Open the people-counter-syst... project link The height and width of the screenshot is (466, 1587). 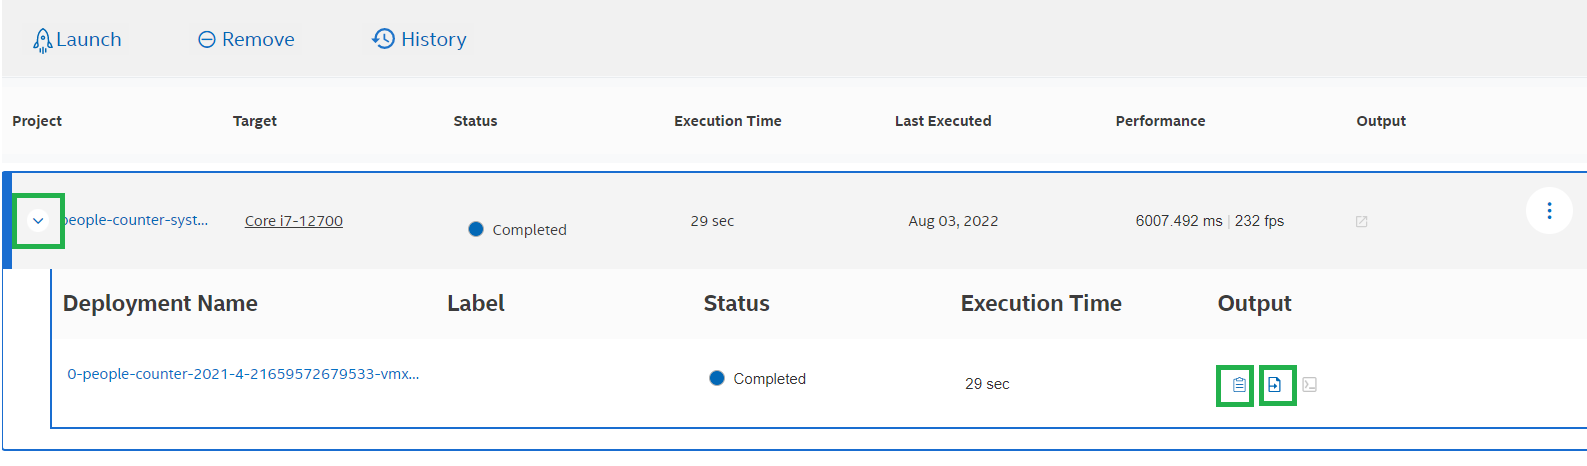coord(136,220)
